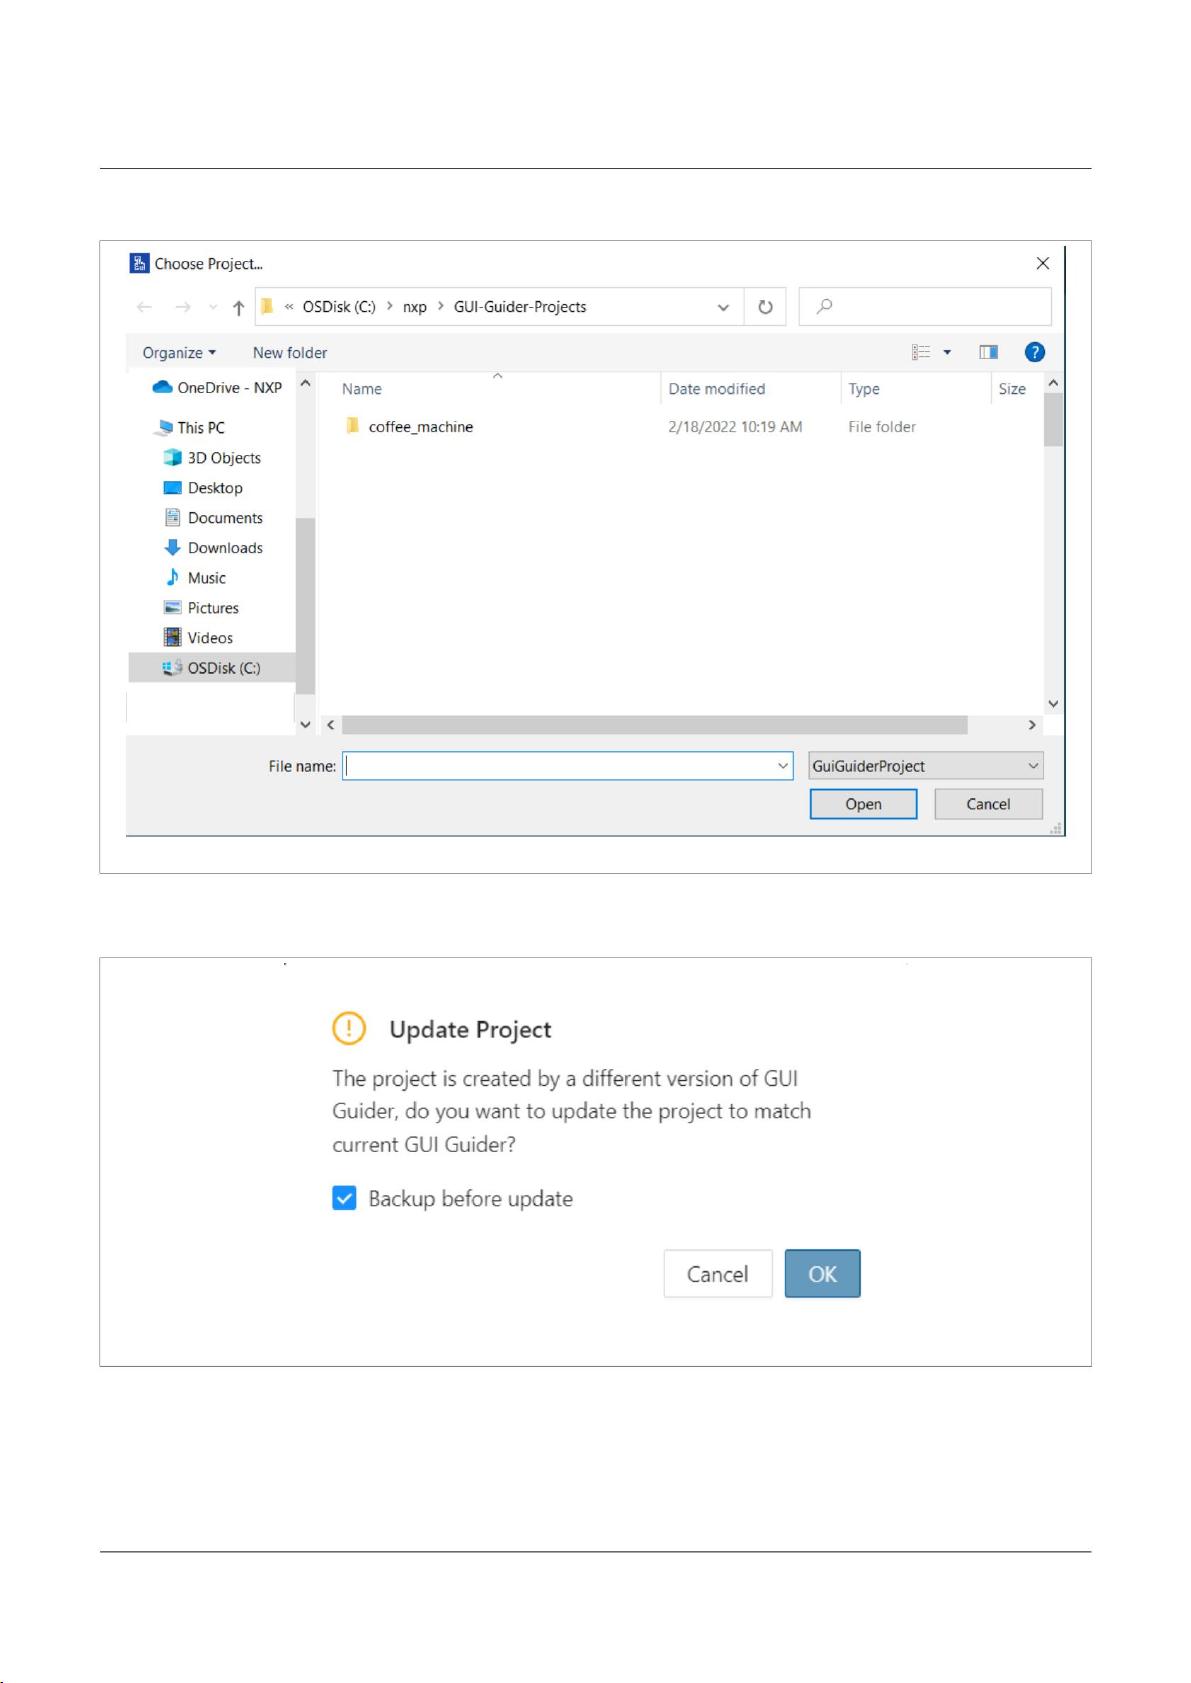This screenshot has height=1683, width=1191.
Task: Expand the address bar history dropdown
Action: click(723, 307)
